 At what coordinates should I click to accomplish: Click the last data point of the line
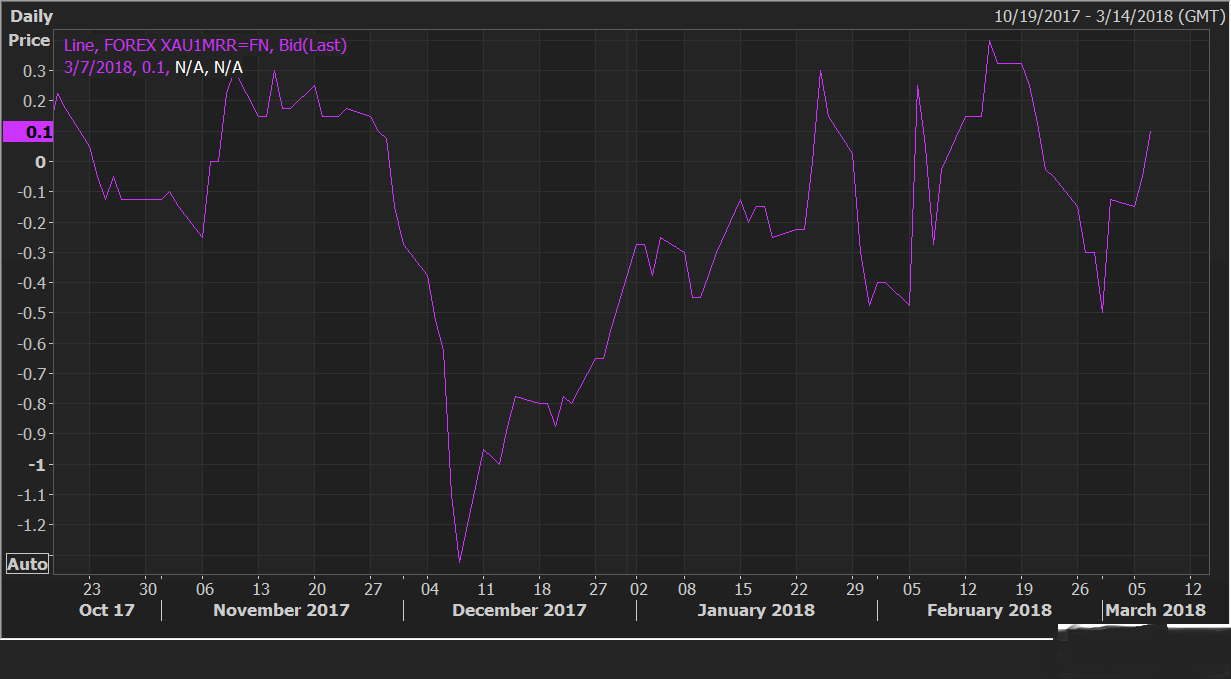coord(1151,131)
